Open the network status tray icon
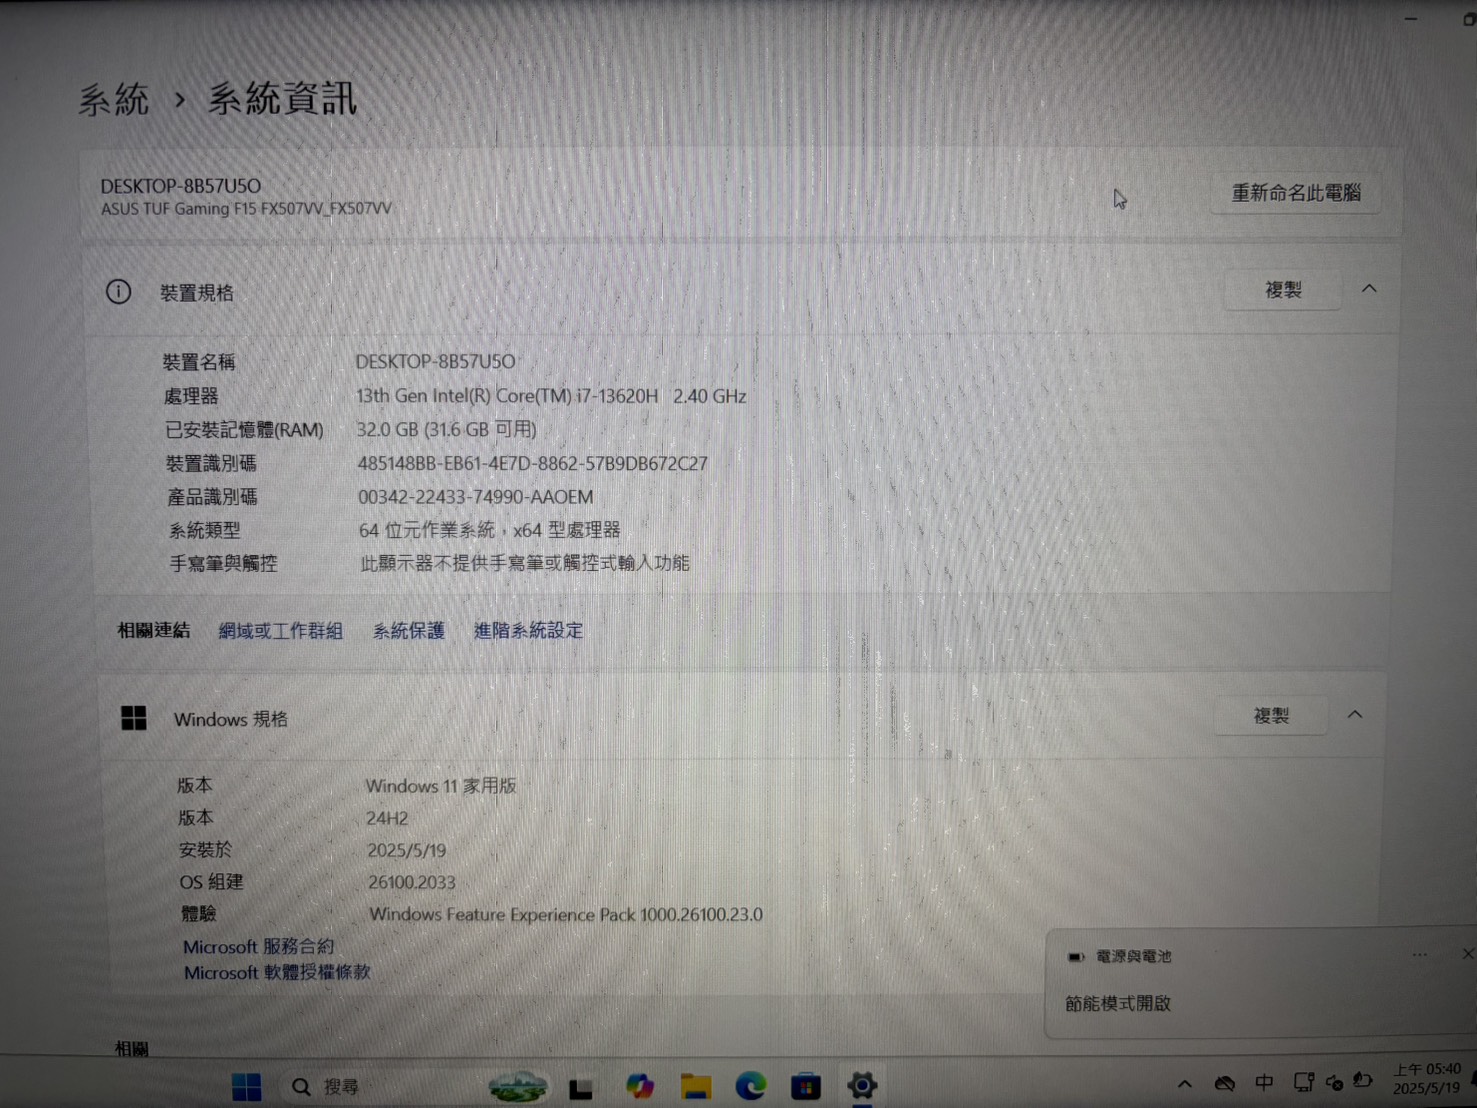 (x=1304, y=1082)
